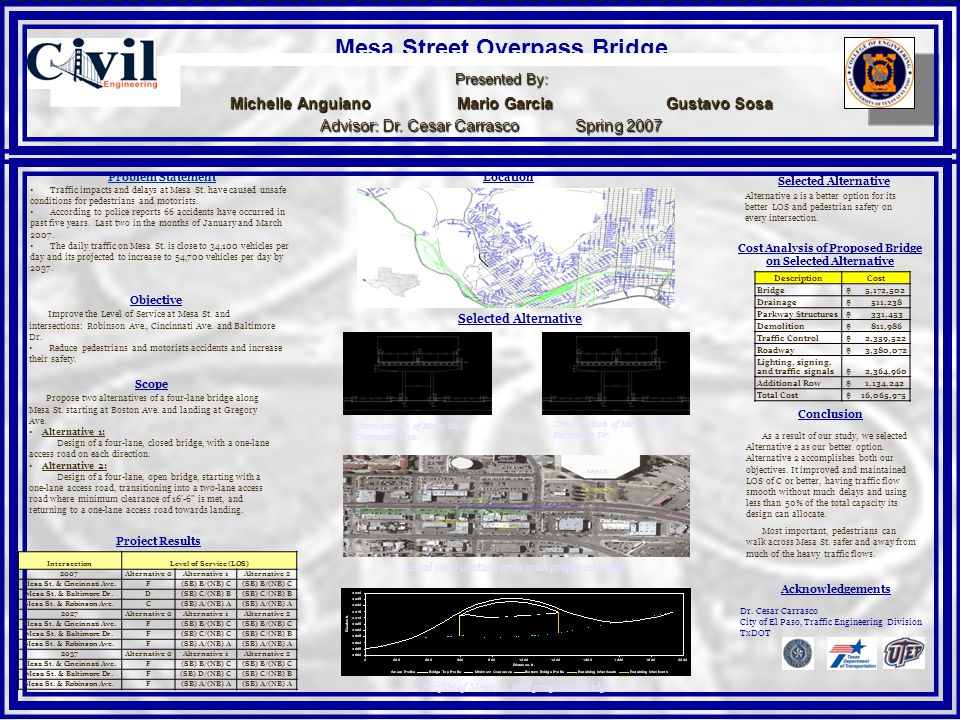Open the Baltimore Dr. cross-section drawing
Screen dimensions: 960x720
point(616,373)
